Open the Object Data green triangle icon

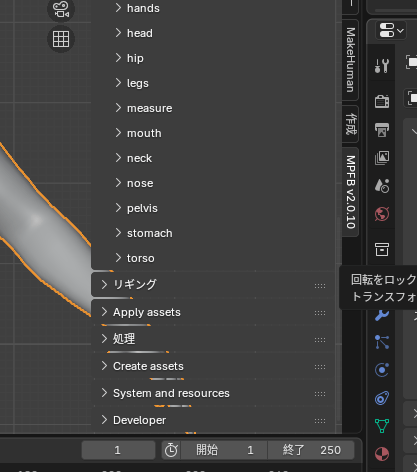(382, 426)
